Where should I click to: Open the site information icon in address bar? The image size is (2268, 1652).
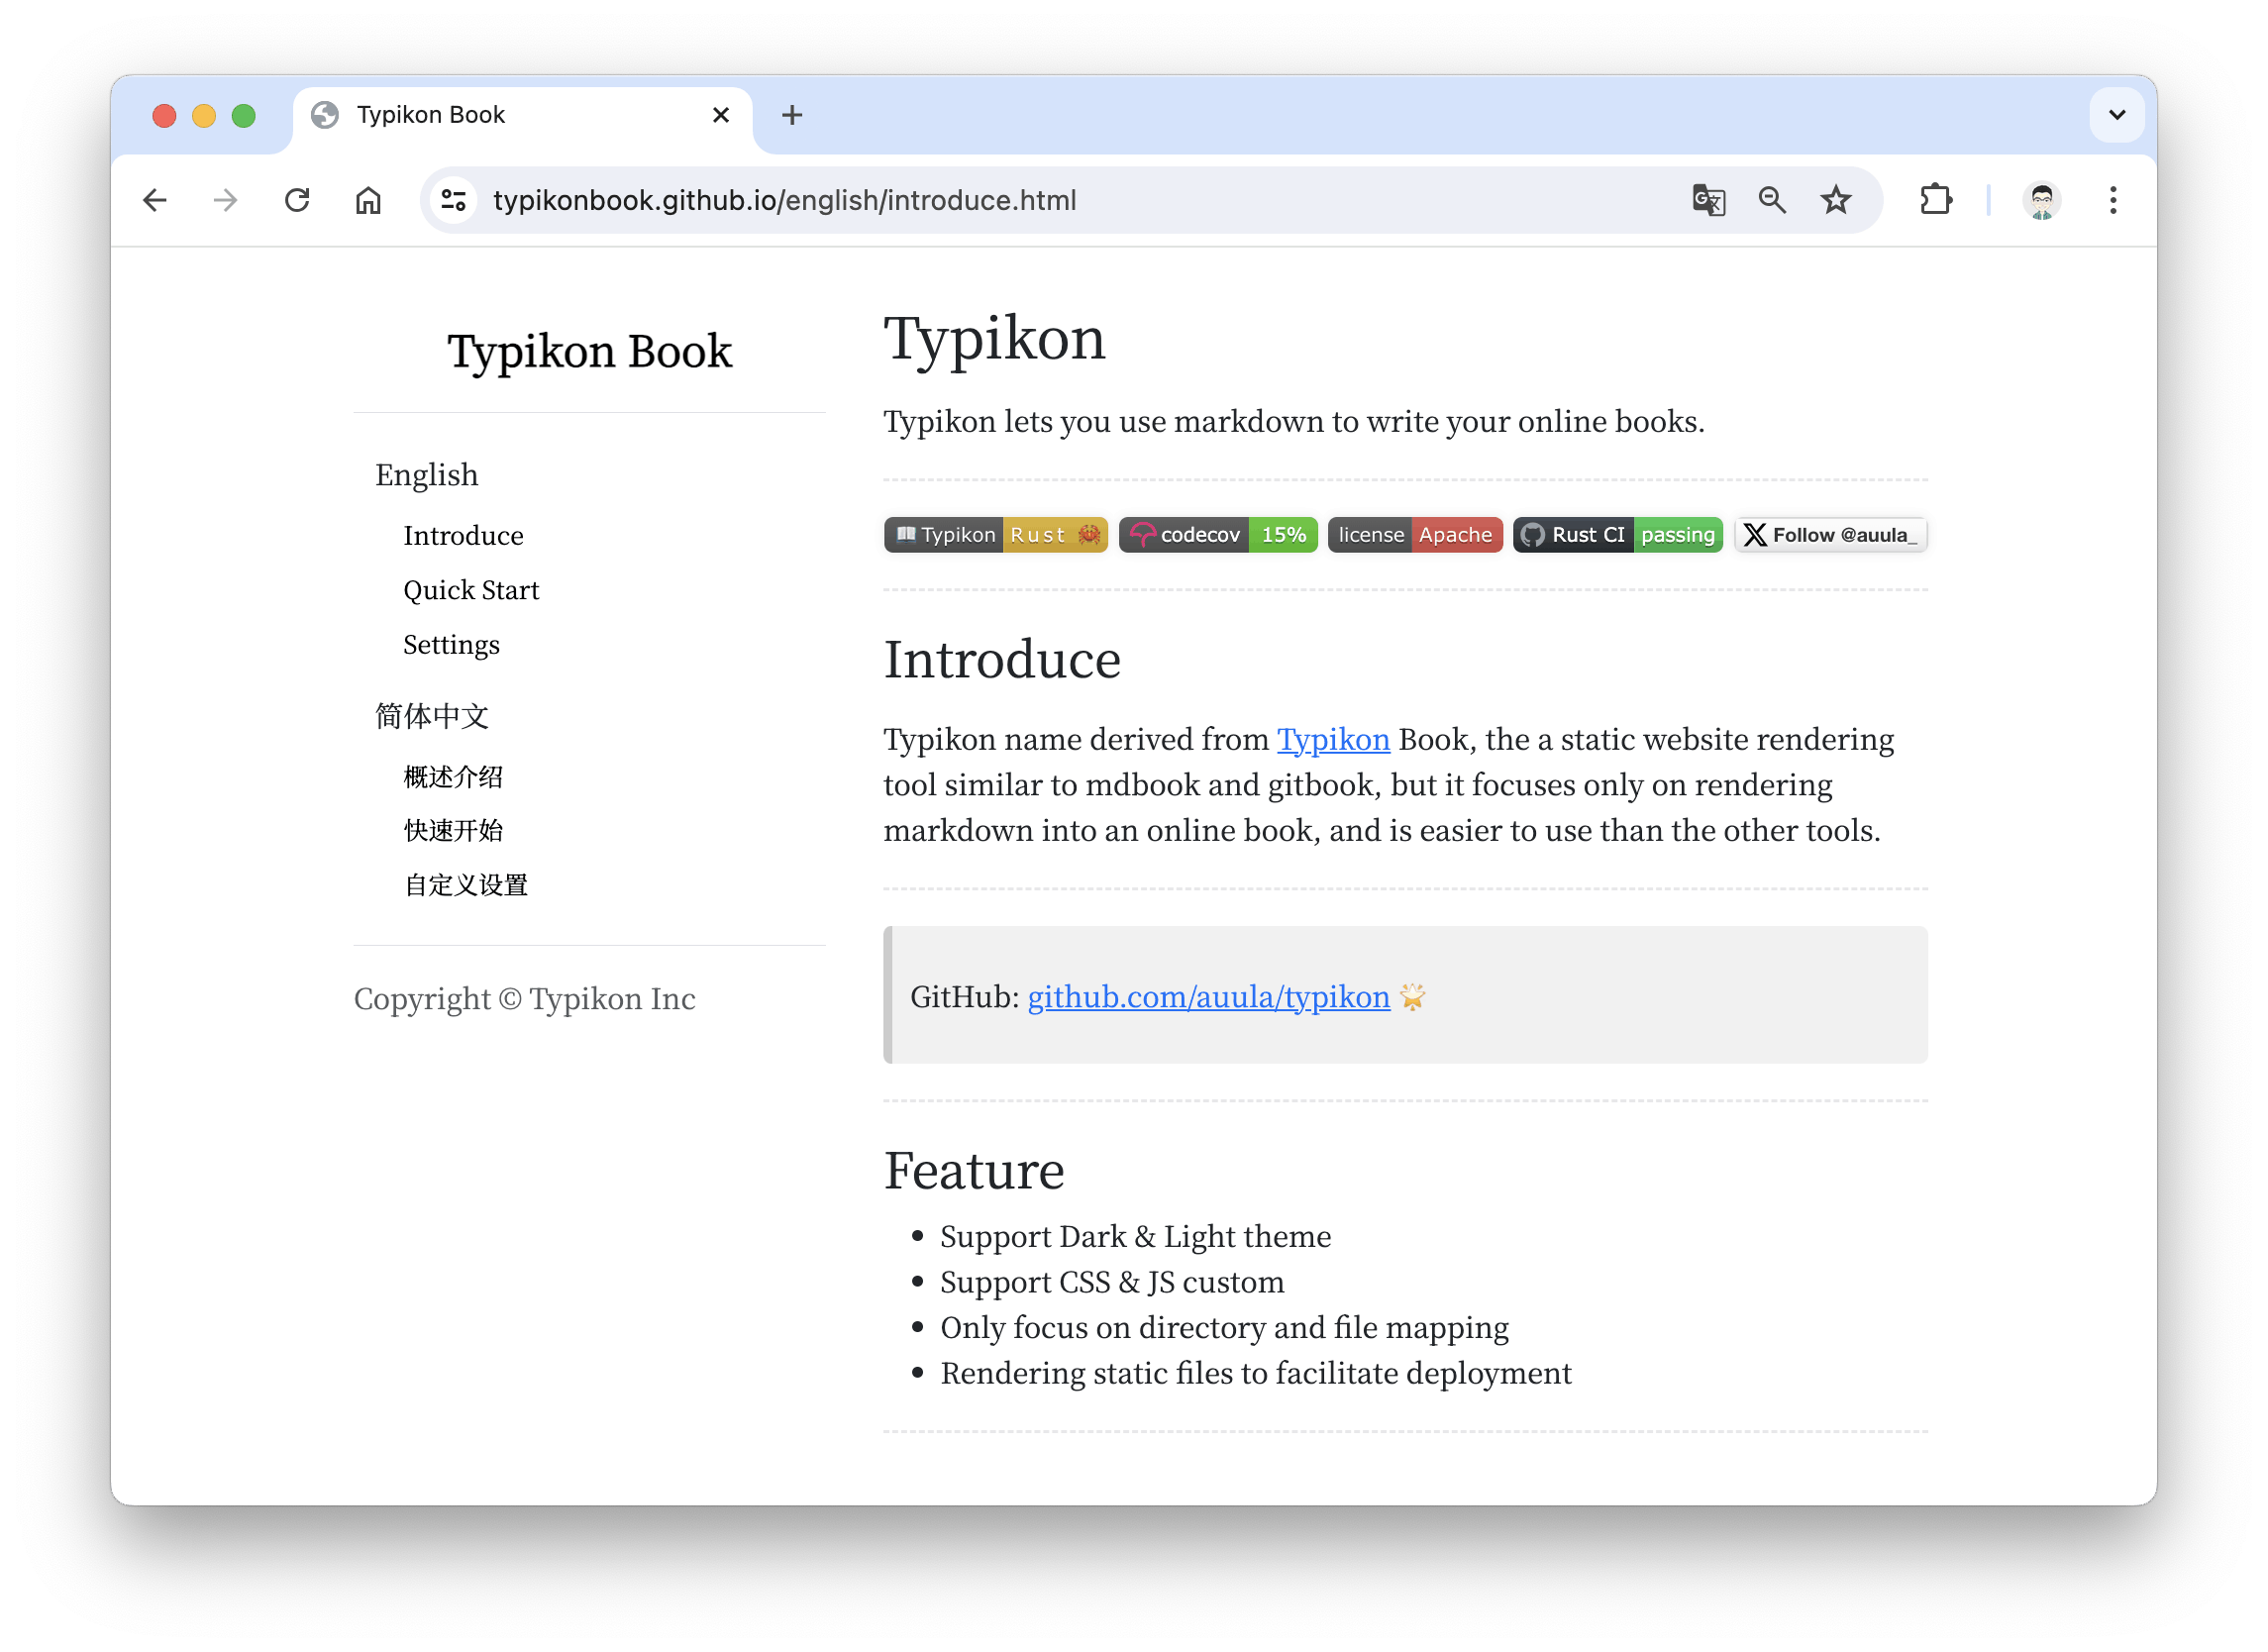point(454,200)
